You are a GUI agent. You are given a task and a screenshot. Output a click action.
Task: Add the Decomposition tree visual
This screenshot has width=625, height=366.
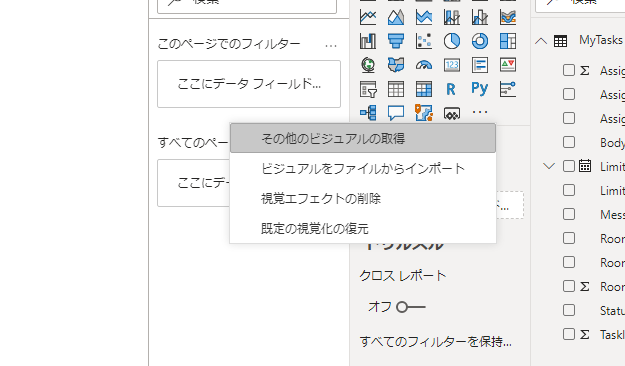click(x=368, y=113)
